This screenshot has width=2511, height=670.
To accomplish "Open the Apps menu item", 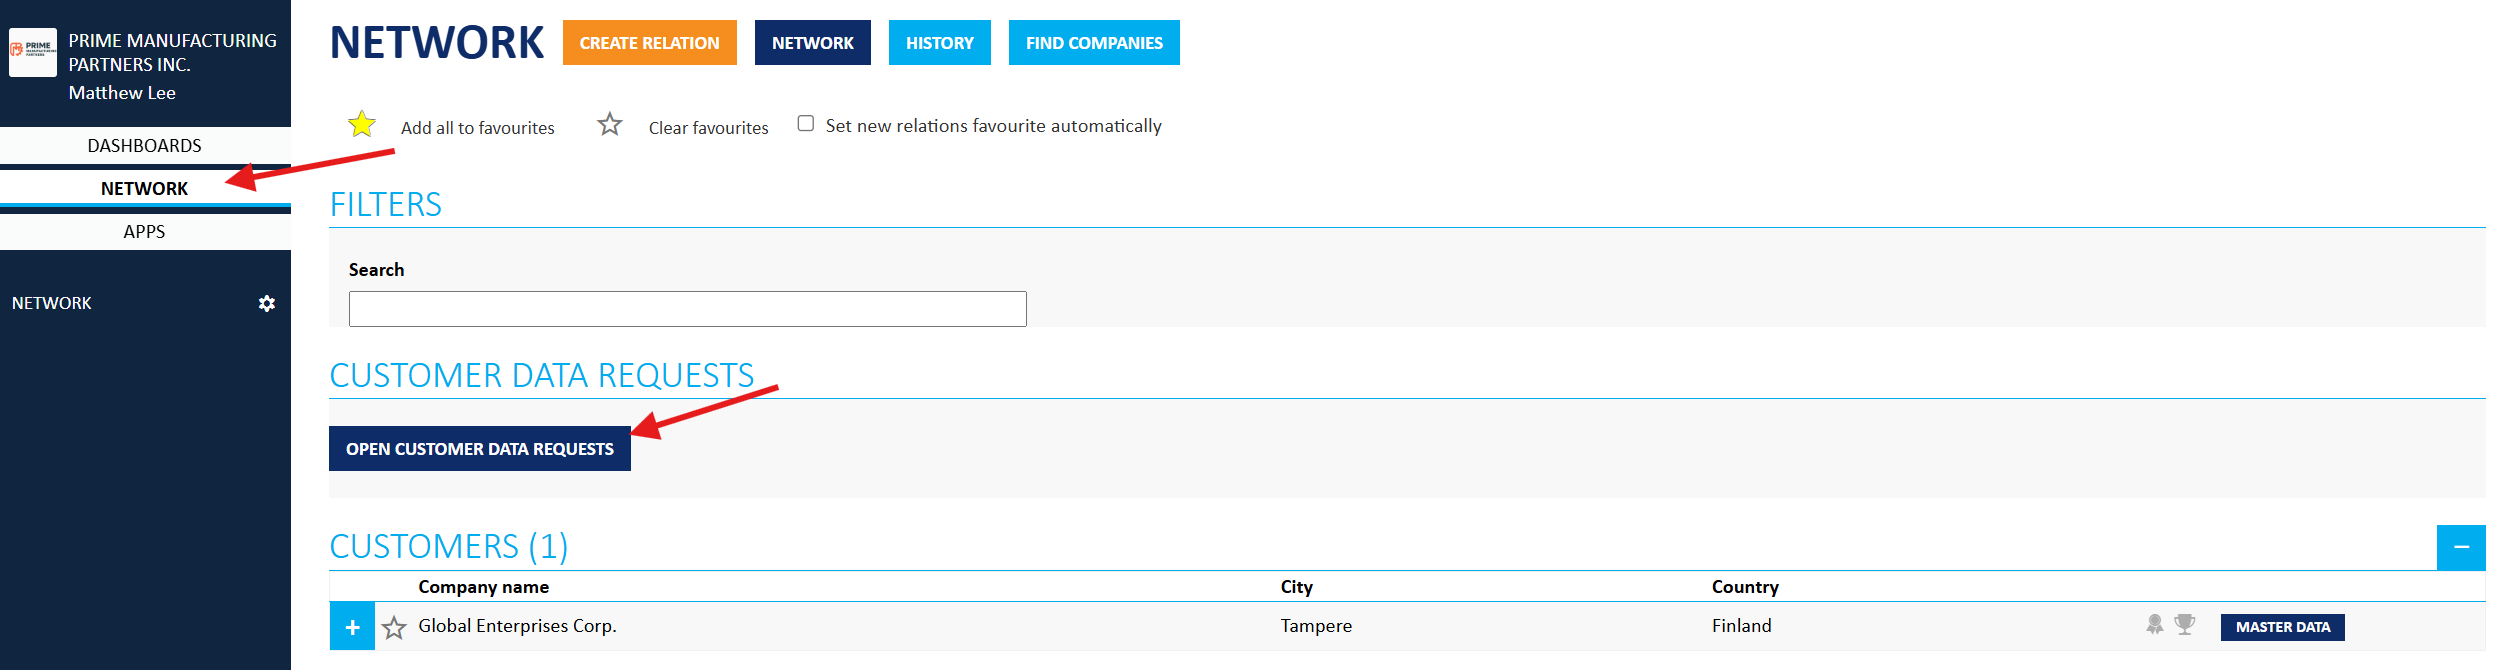I will click(x=145, y=232).
